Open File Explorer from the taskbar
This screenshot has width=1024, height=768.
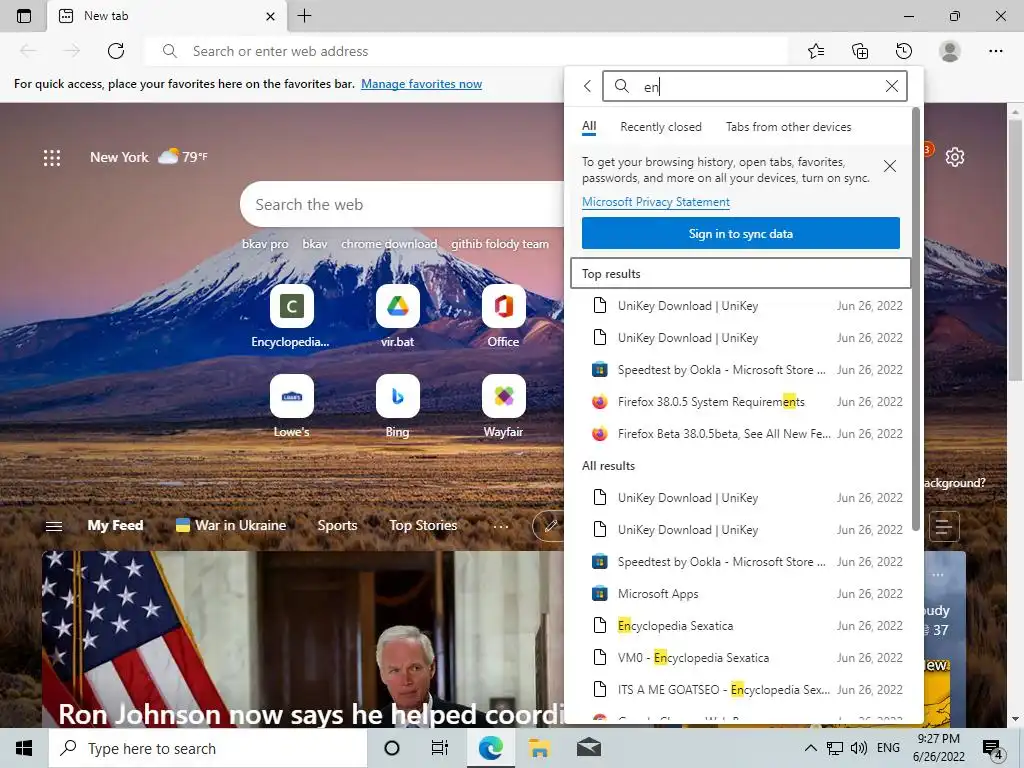click(539, 748)
